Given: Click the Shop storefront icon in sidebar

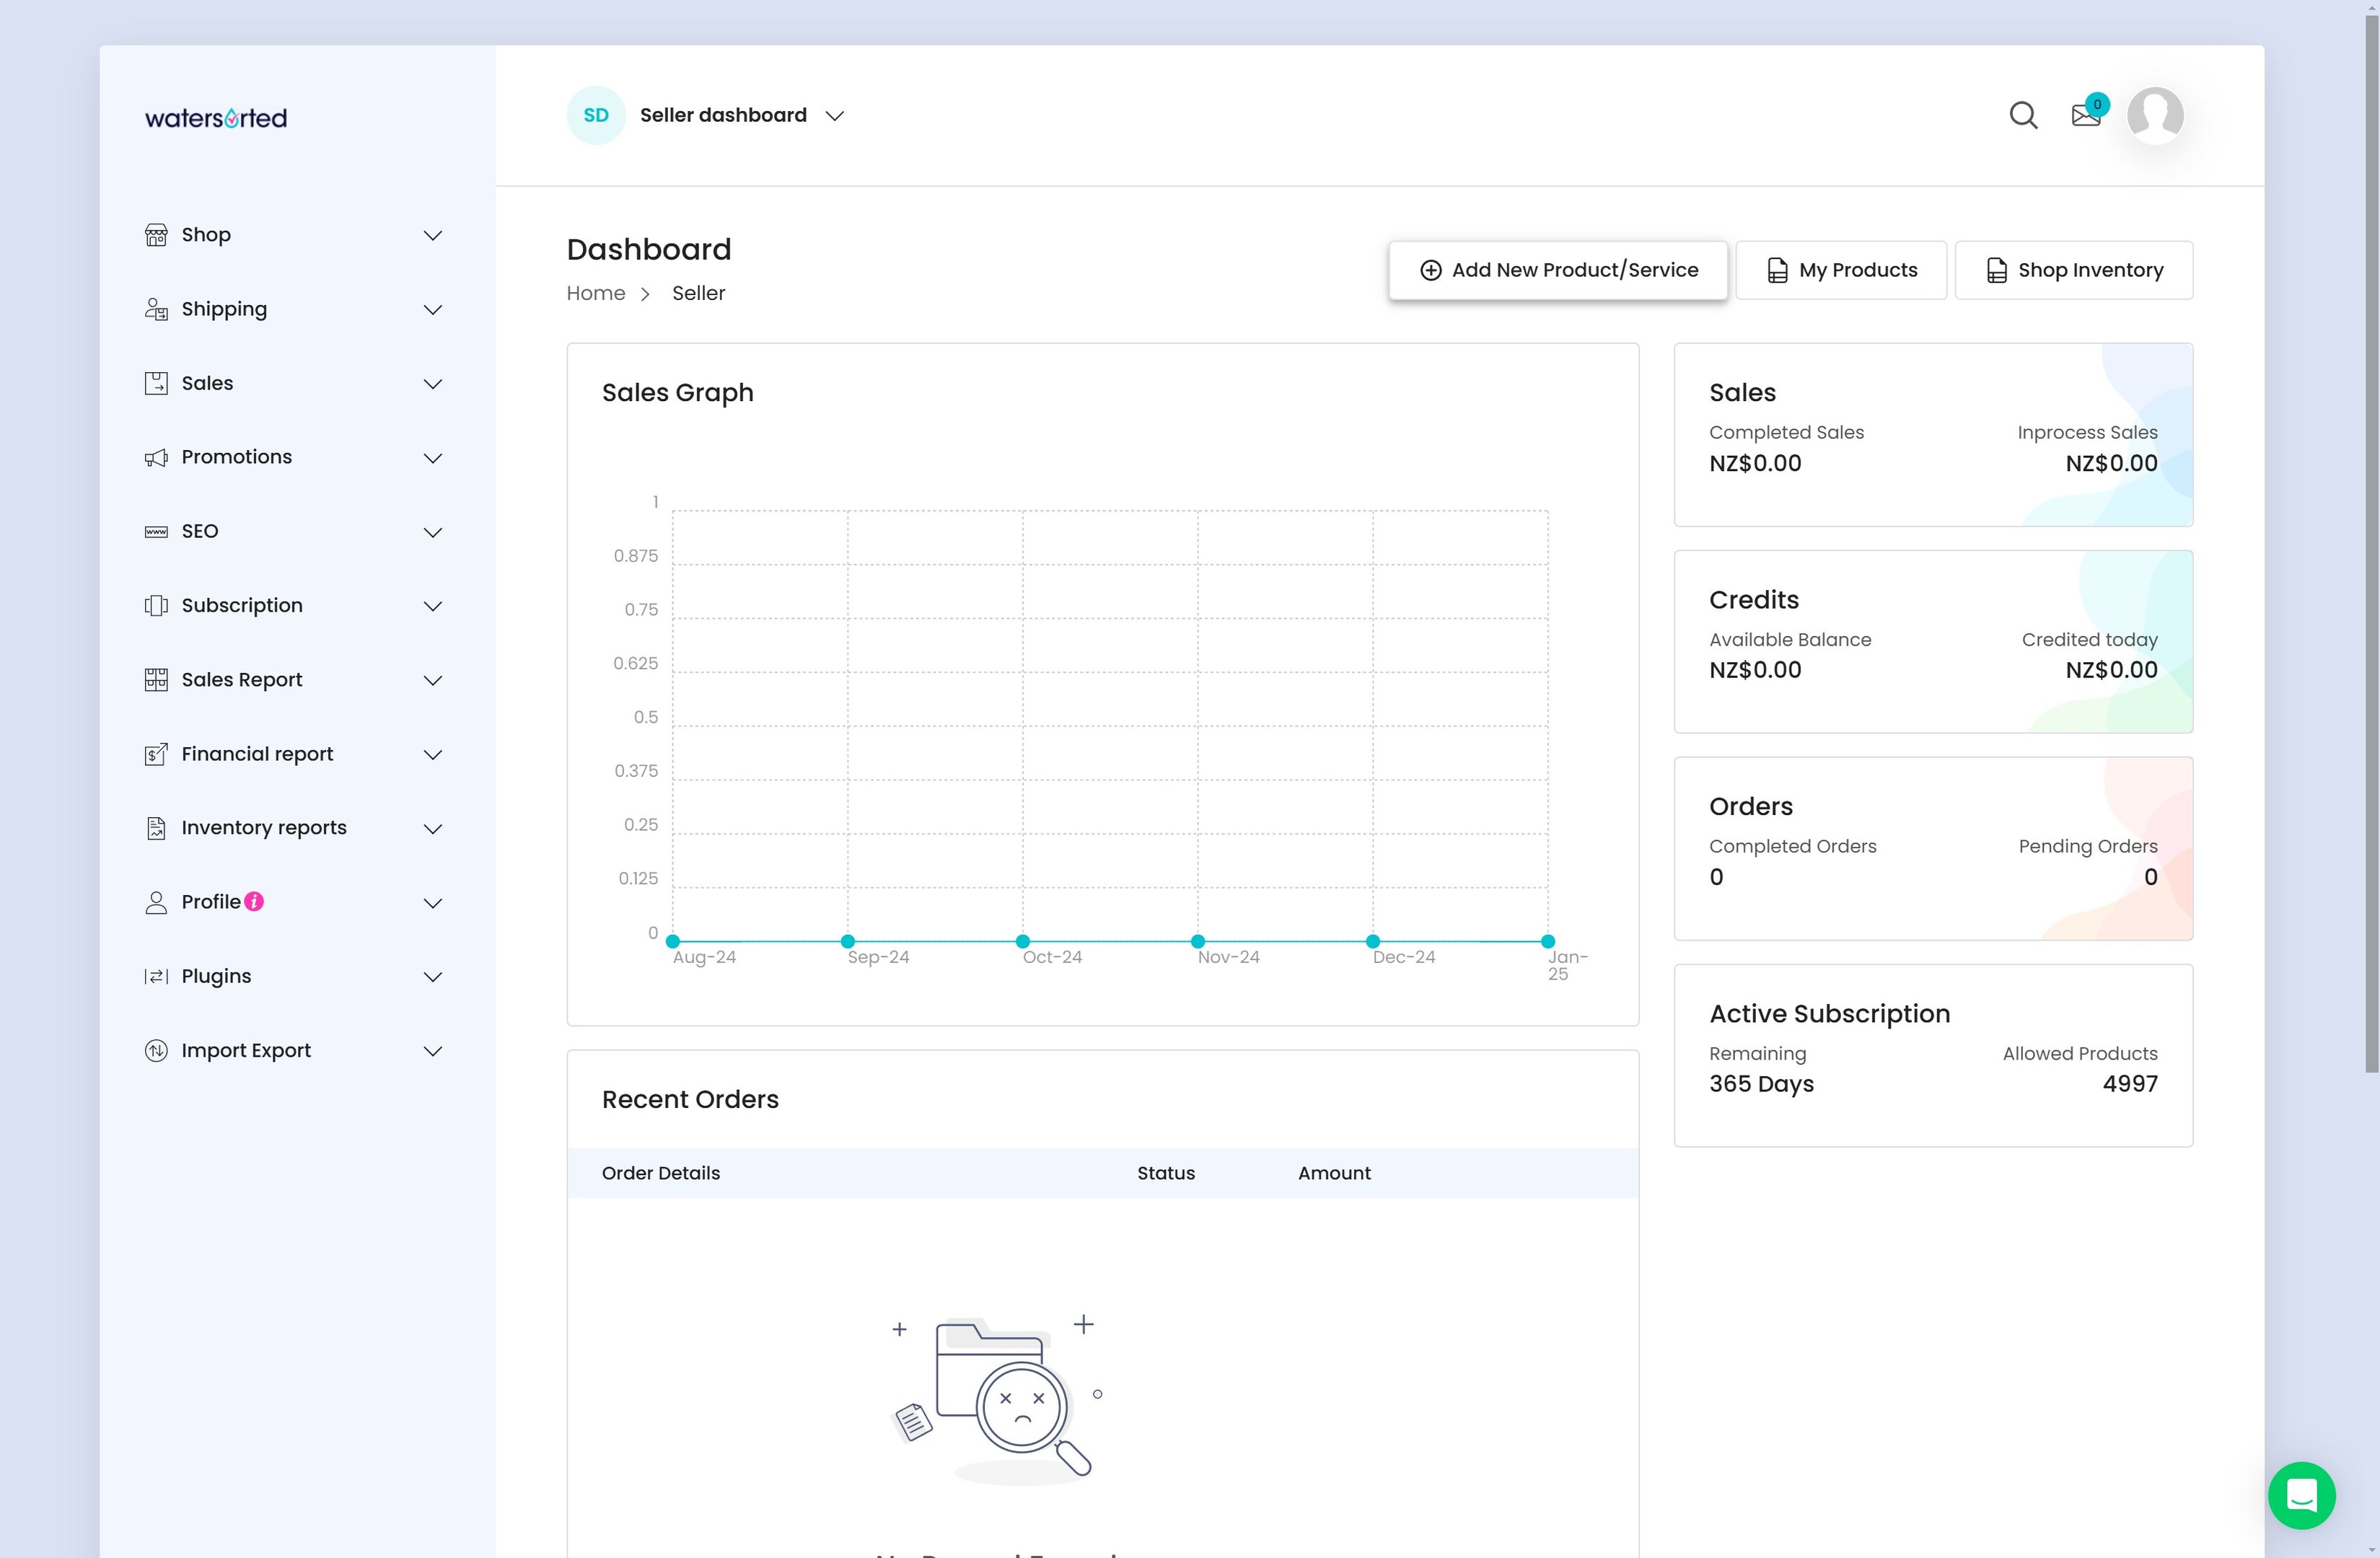Looking at the screenshot, I should pyautogui.click(x=156, y=235).
